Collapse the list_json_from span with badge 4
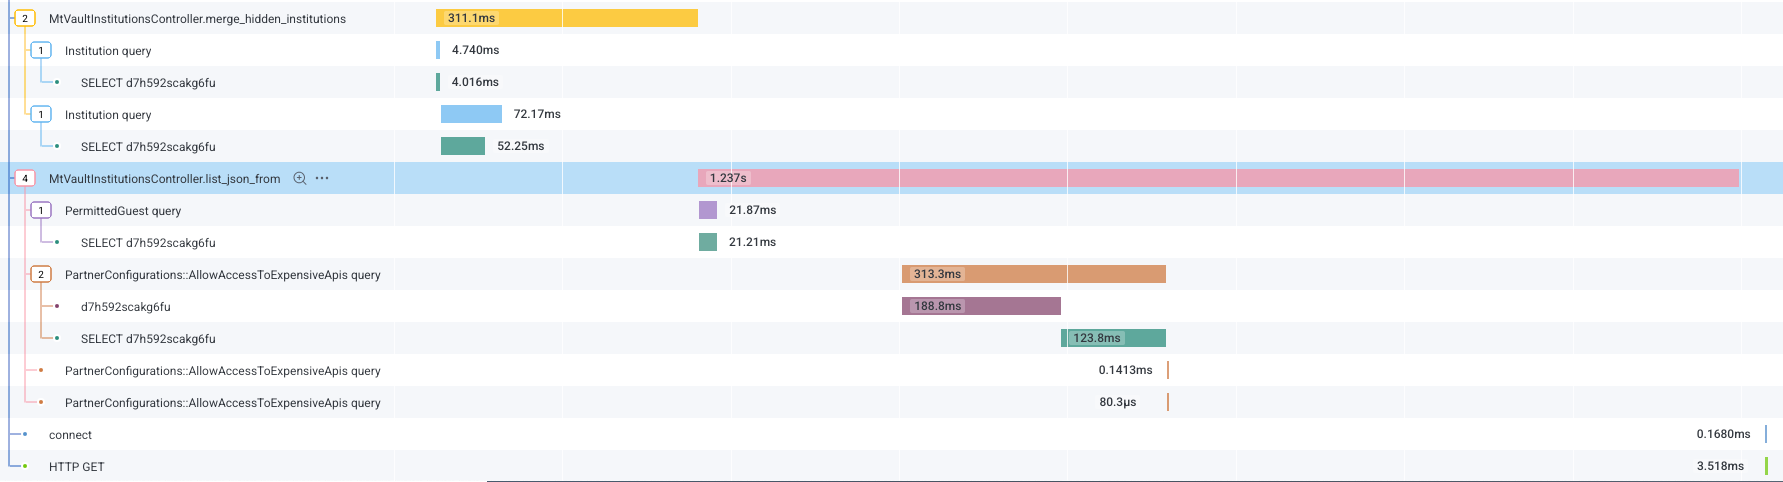Screen dimensions: 1783x482 tap(25, 179)
